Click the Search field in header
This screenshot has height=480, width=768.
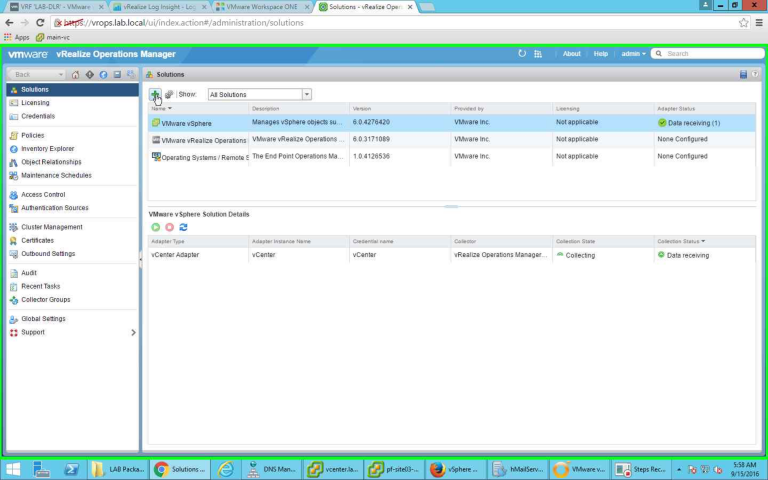pyautogui.click(x=708, y=53)
